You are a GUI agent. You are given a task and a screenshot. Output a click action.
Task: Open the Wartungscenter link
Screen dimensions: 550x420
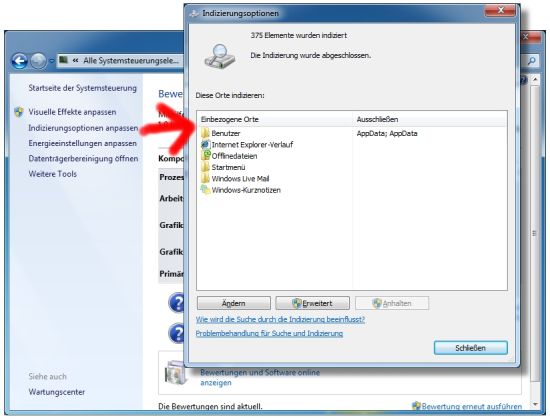click(56, 392)
